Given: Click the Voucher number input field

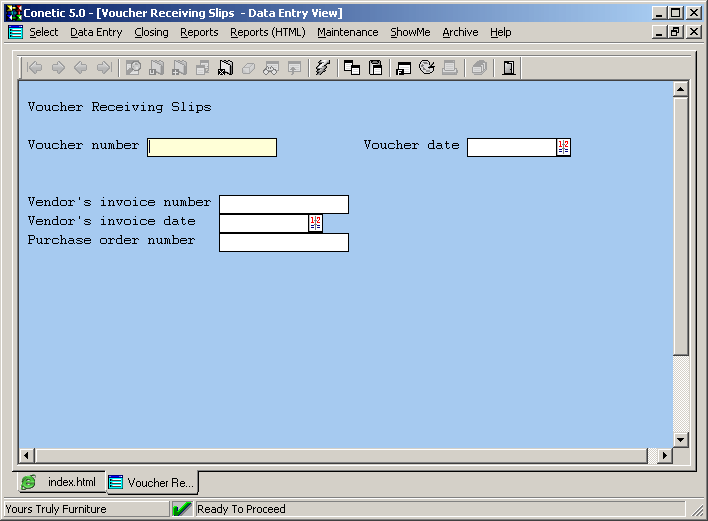Looking at the screenshot, I should pos(212,147).
